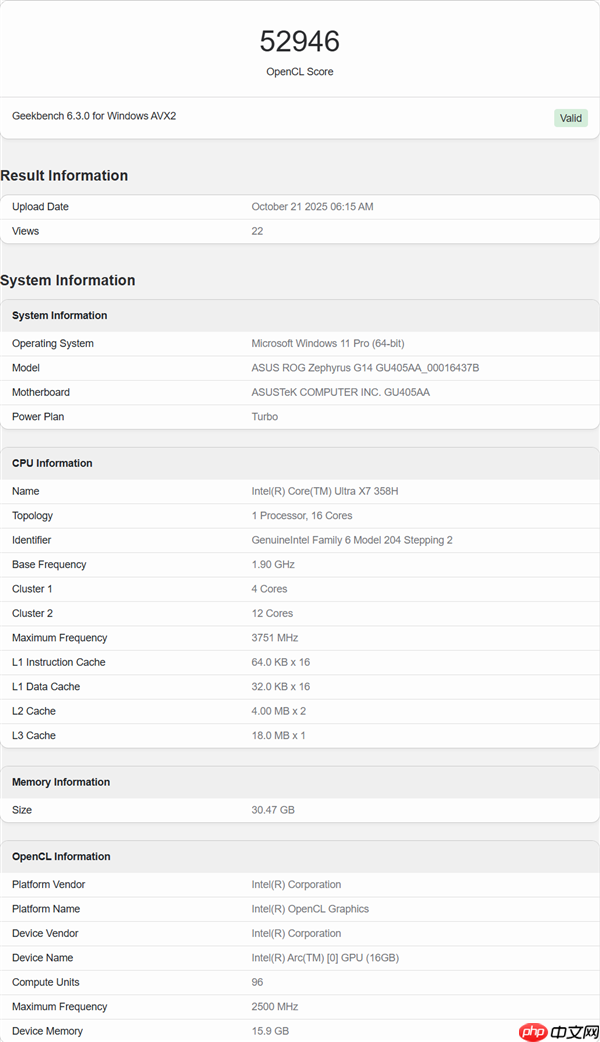Select the Intel Core Ultra X7 358H name

[331, 492]
